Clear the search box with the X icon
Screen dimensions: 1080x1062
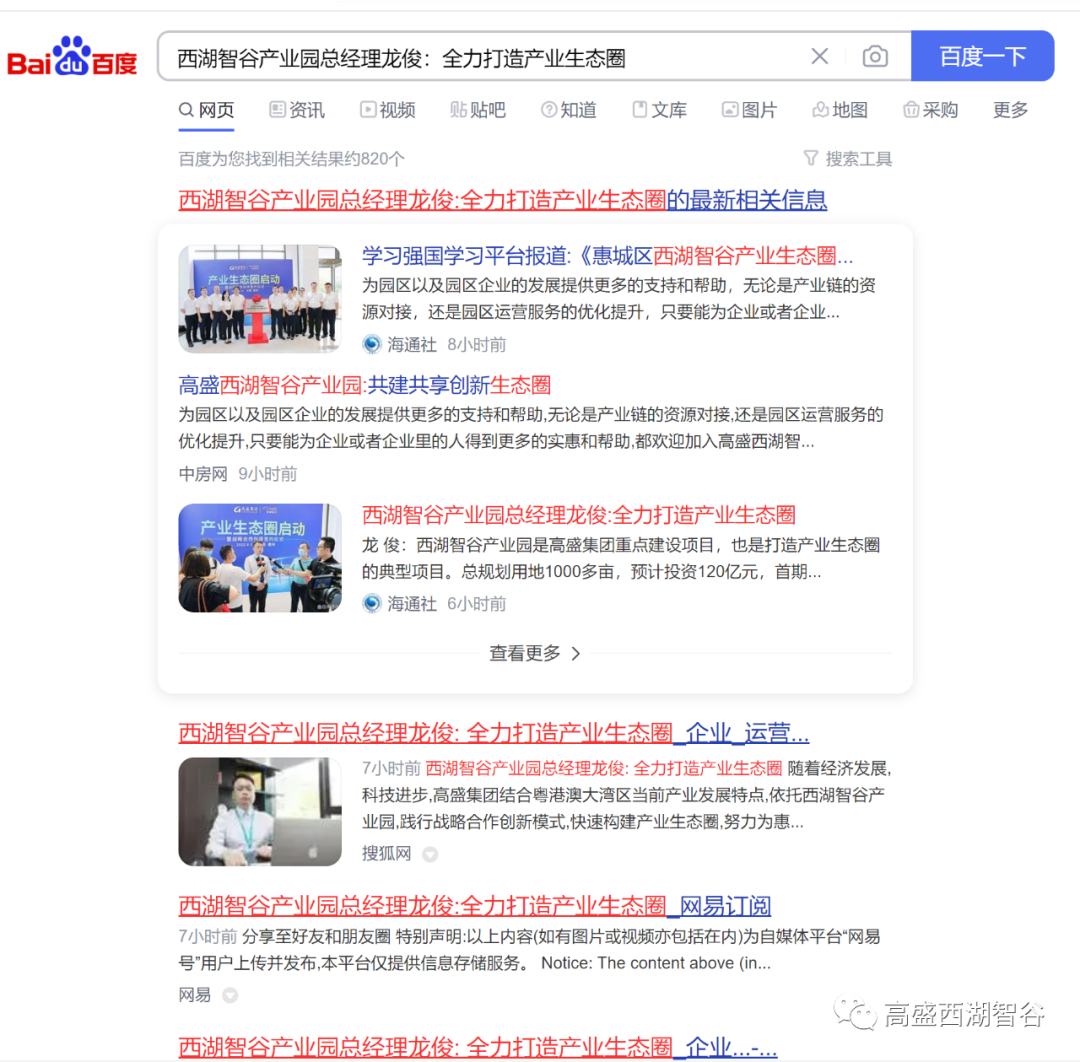click(x=820, y=57)
